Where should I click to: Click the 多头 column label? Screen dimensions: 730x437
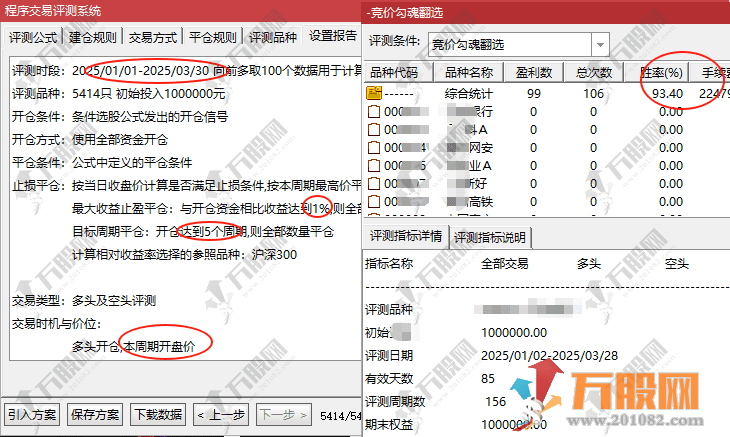point(589,264)
